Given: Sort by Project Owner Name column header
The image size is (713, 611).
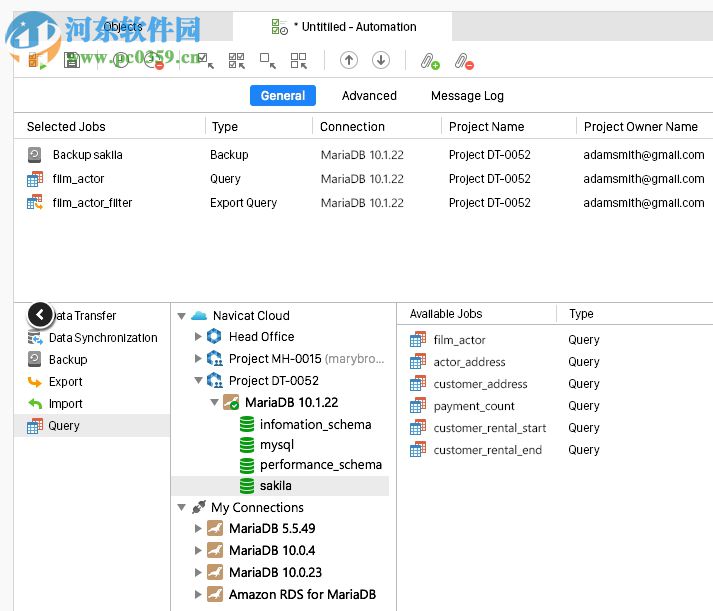Looking at the screenshot, I should coord(641,126).
